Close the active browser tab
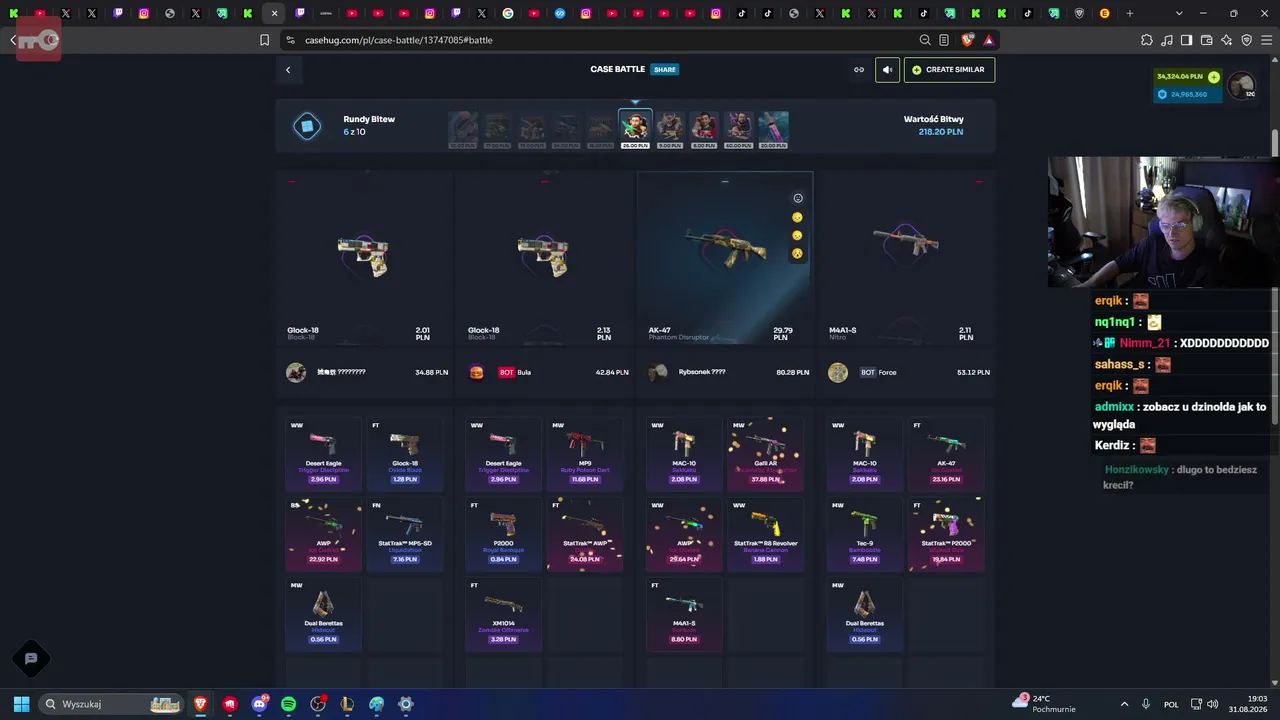 (274, 13)
